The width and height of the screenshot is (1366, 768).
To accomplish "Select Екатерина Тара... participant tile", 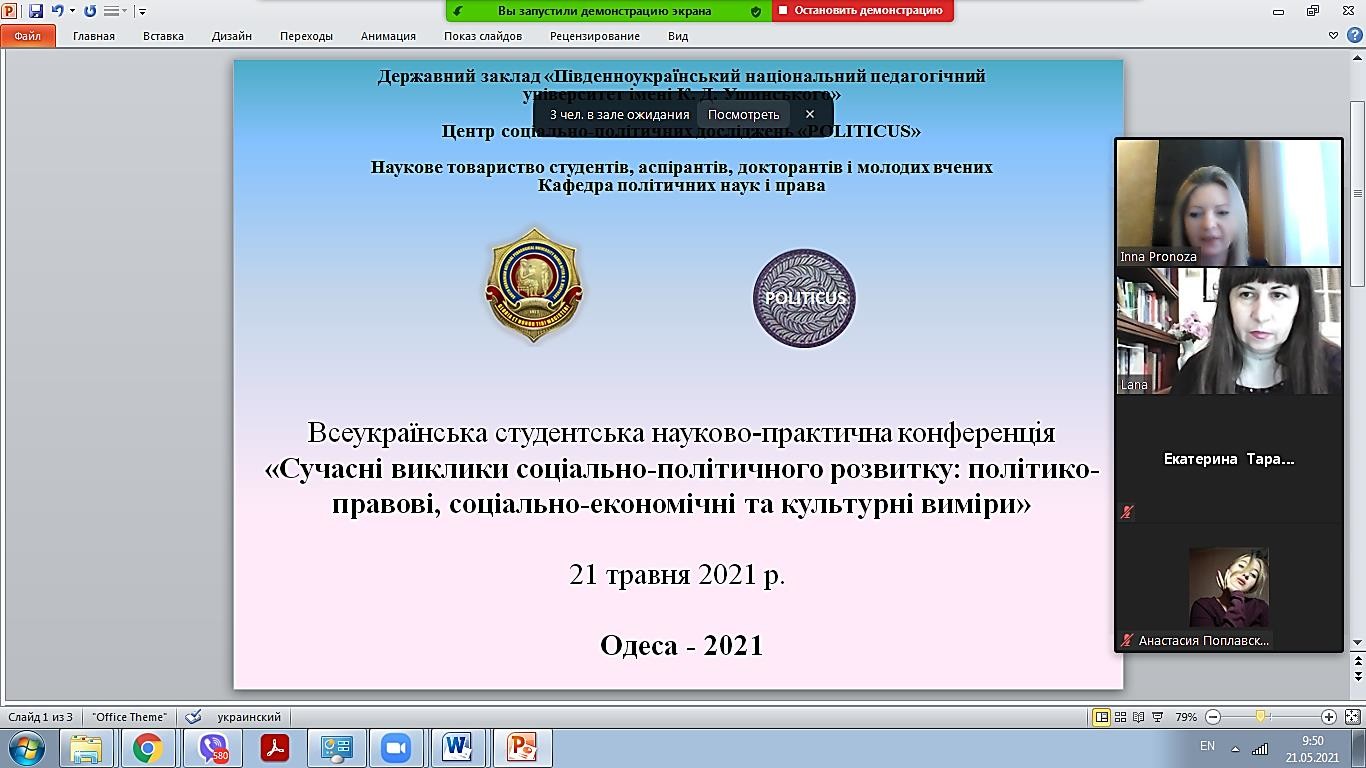I will pos(1229,459).
